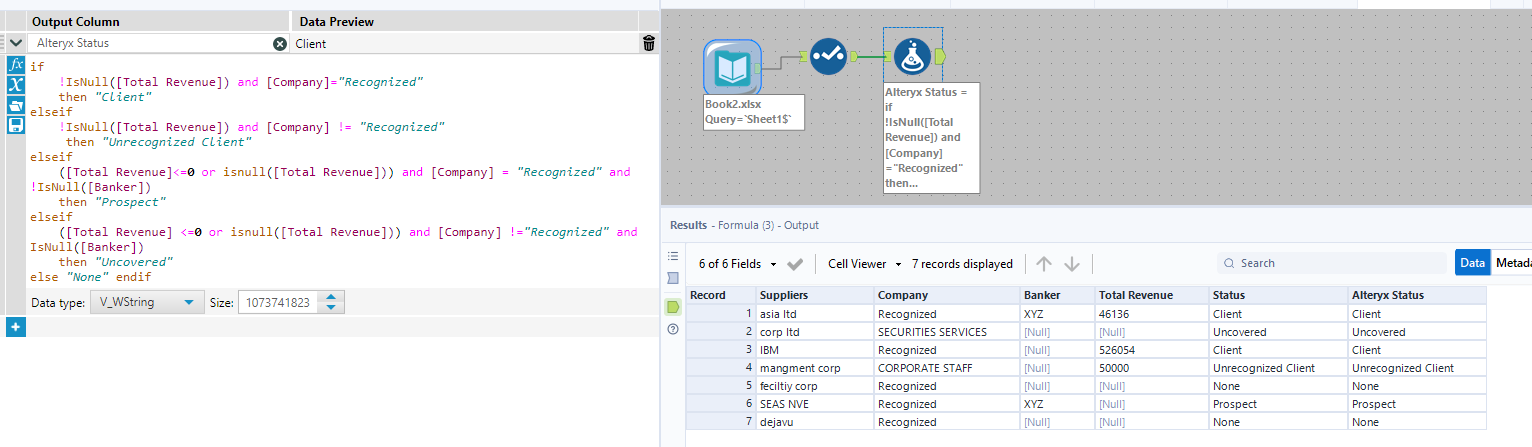Open the 6 of 6 Fields dropdown
The height and width of the screenshot is (447, 1532).
tap(731, 264)
